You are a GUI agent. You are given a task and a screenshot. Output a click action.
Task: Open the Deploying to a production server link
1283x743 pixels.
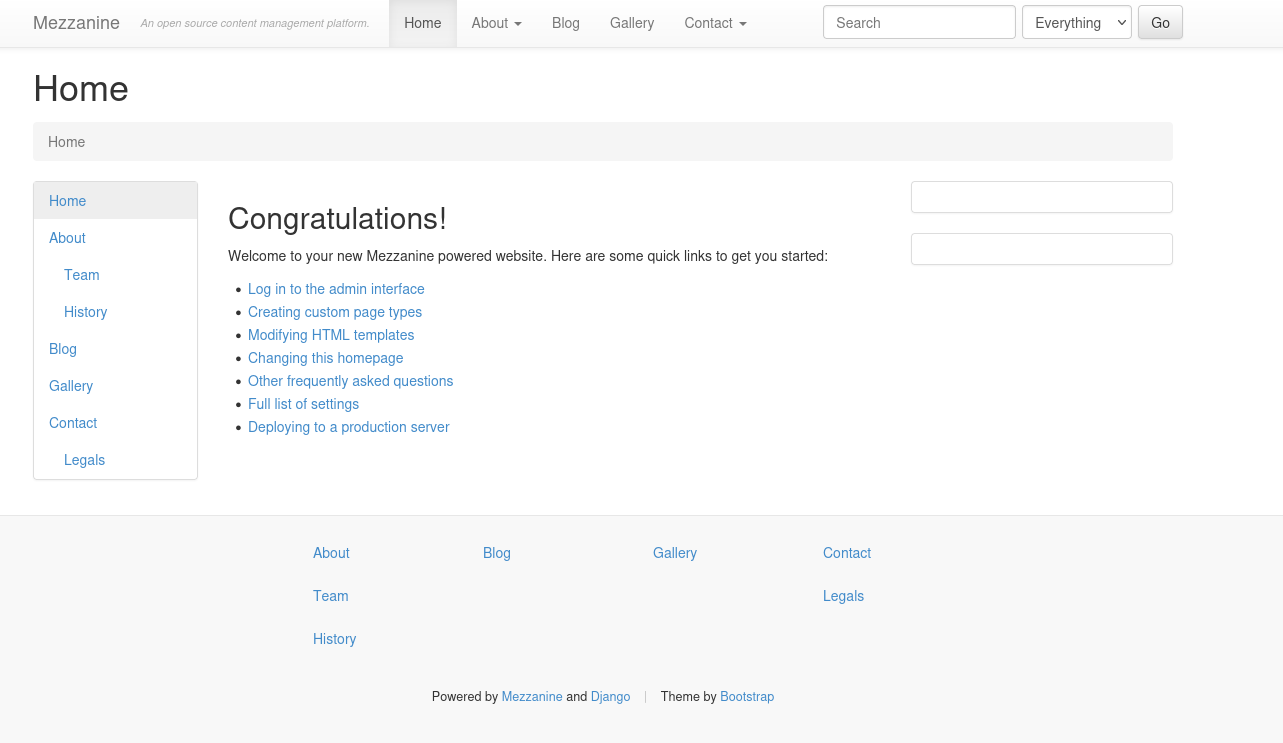pyautogui.click(x=348, y=427)
